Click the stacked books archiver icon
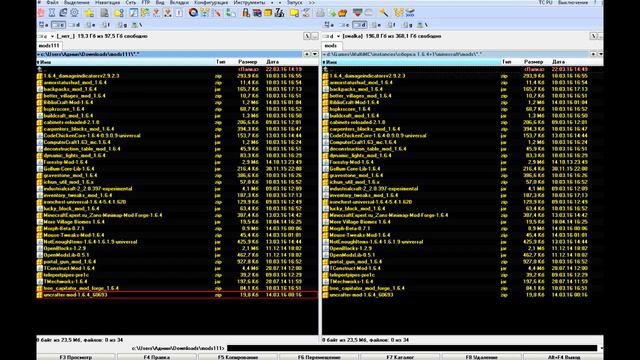The height and width of the screenshot is (360, 640). pos(257,13)
